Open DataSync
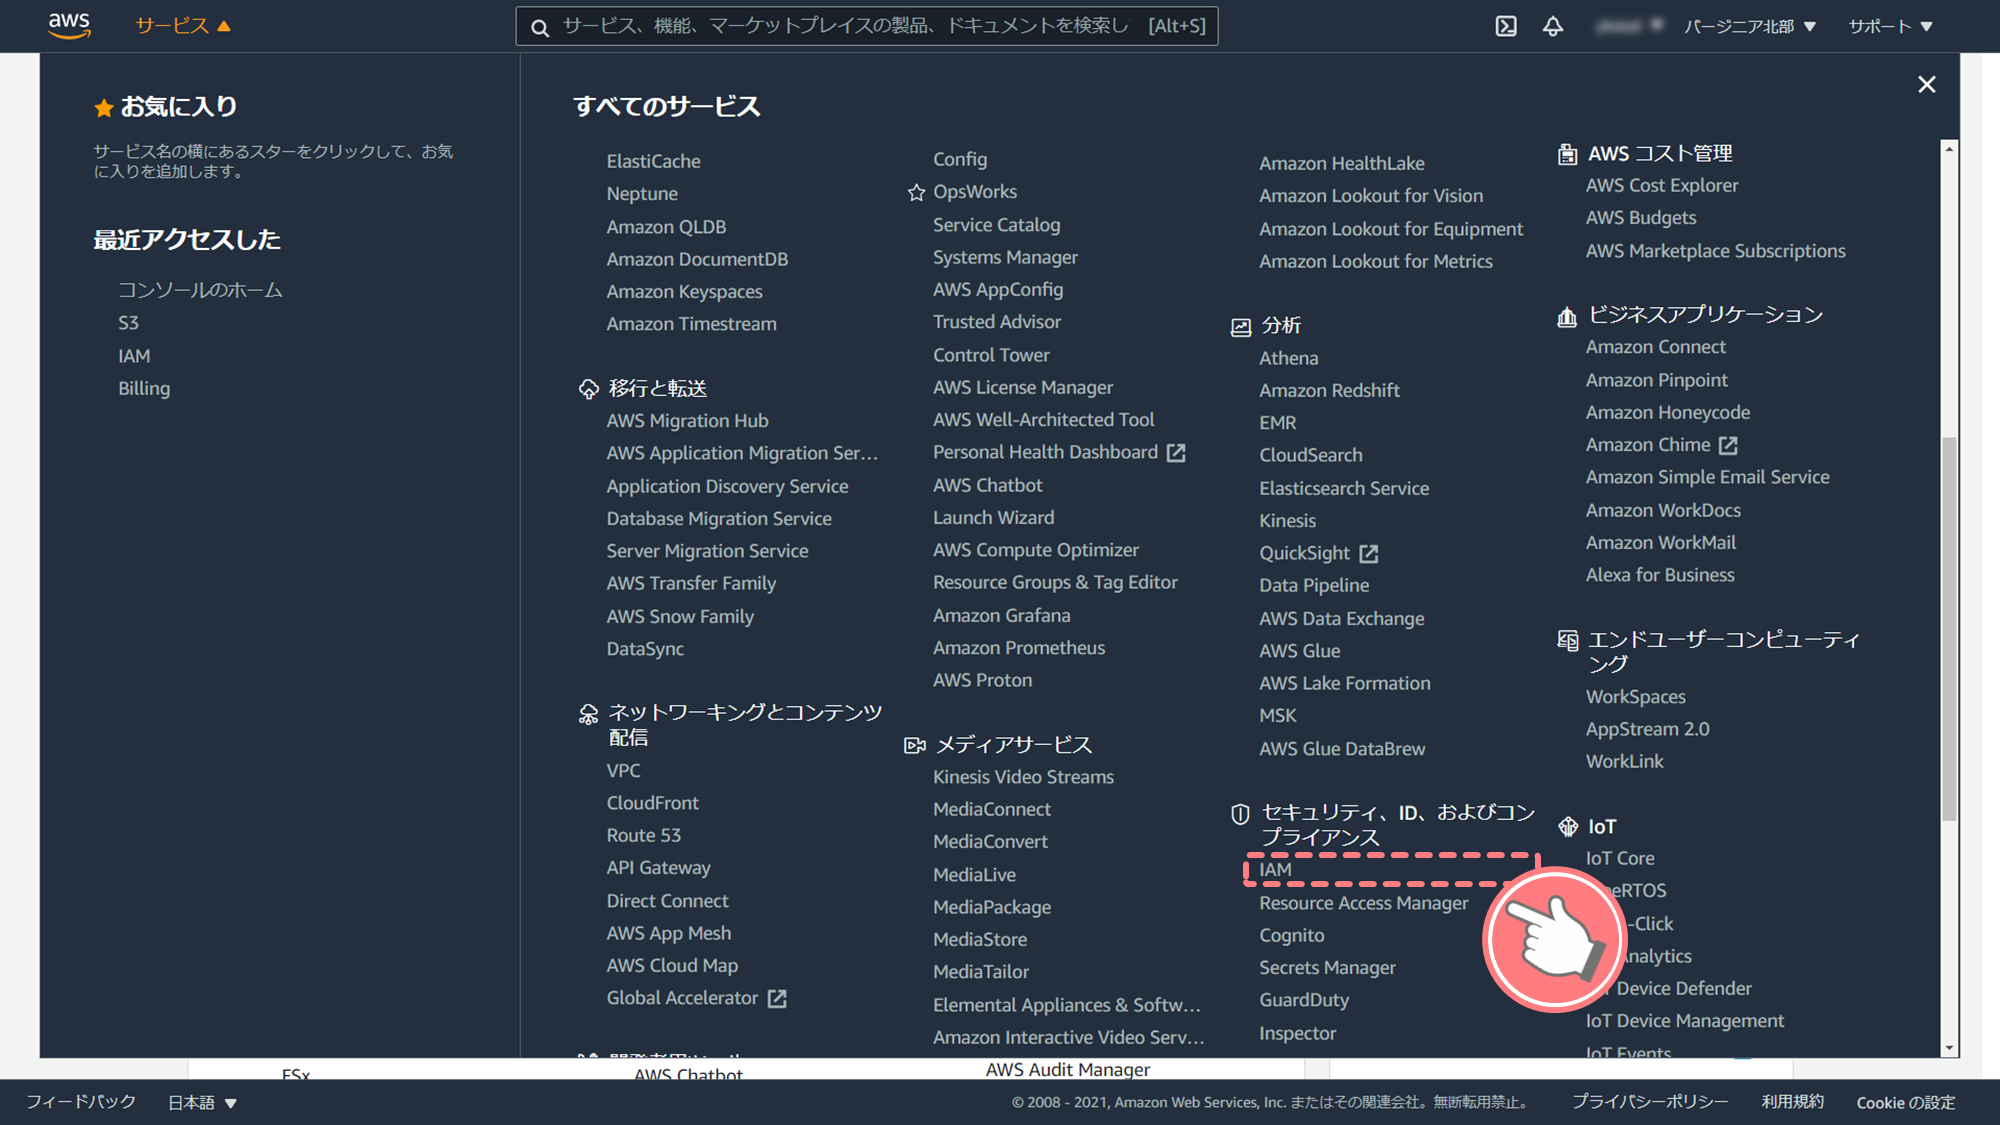The image size is (2000, 1125). point(645,649)
